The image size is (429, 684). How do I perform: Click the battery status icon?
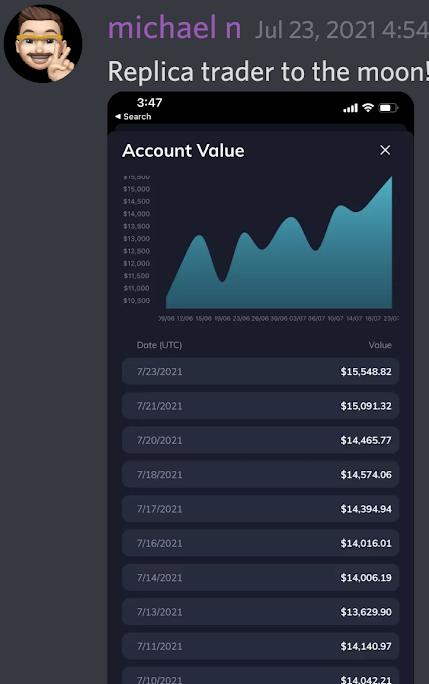[388, 108]
